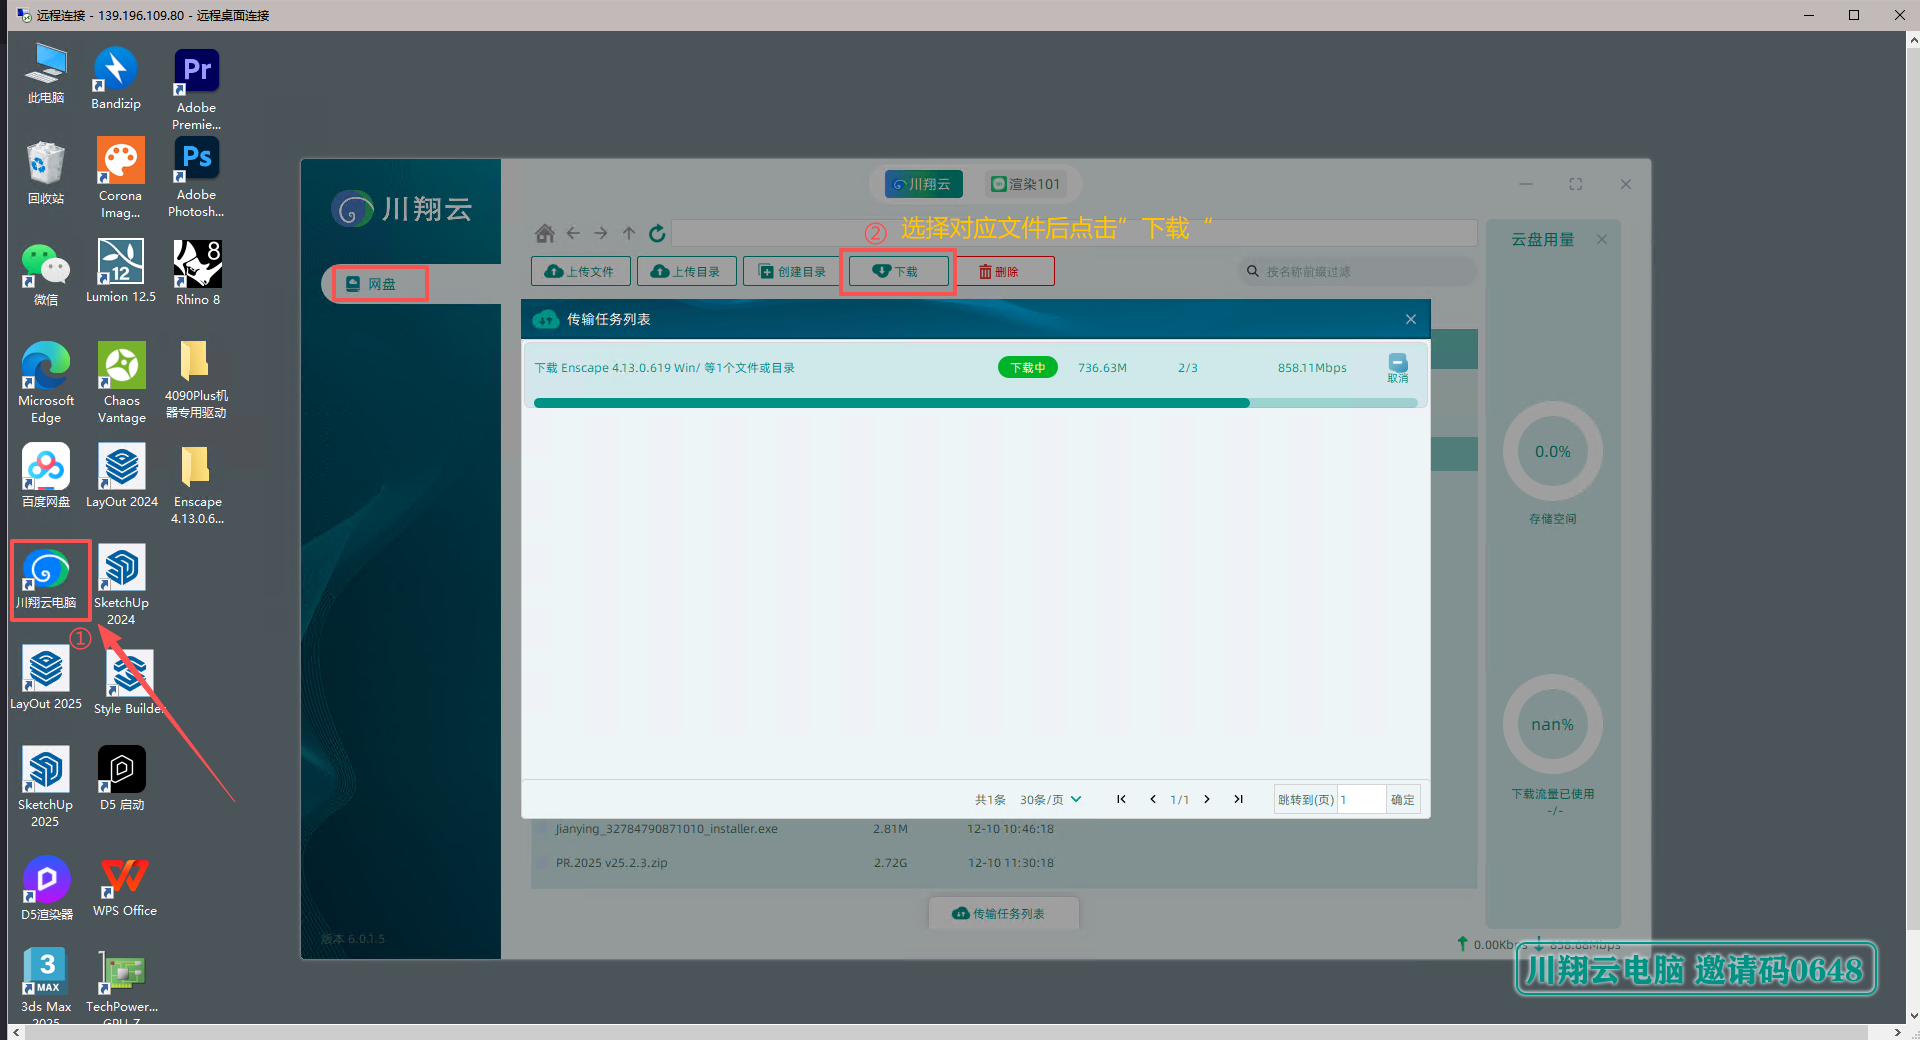Click the 858.11Mbps download speed value
Viewport: 1920px width, 1040px height.
click(x=1311, y=368)
